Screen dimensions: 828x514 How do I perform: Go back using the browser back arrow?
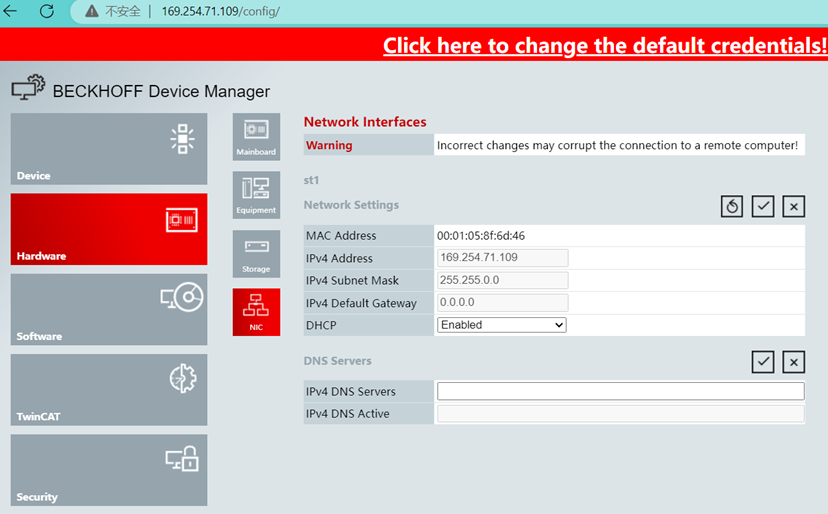pos(11,11)
